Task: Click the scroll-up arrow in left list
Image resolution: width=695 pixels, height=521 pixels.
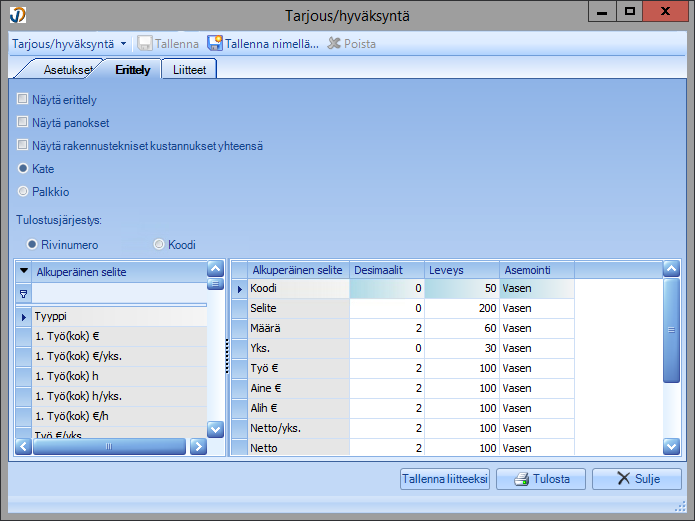Action: [x=215, y=269]
